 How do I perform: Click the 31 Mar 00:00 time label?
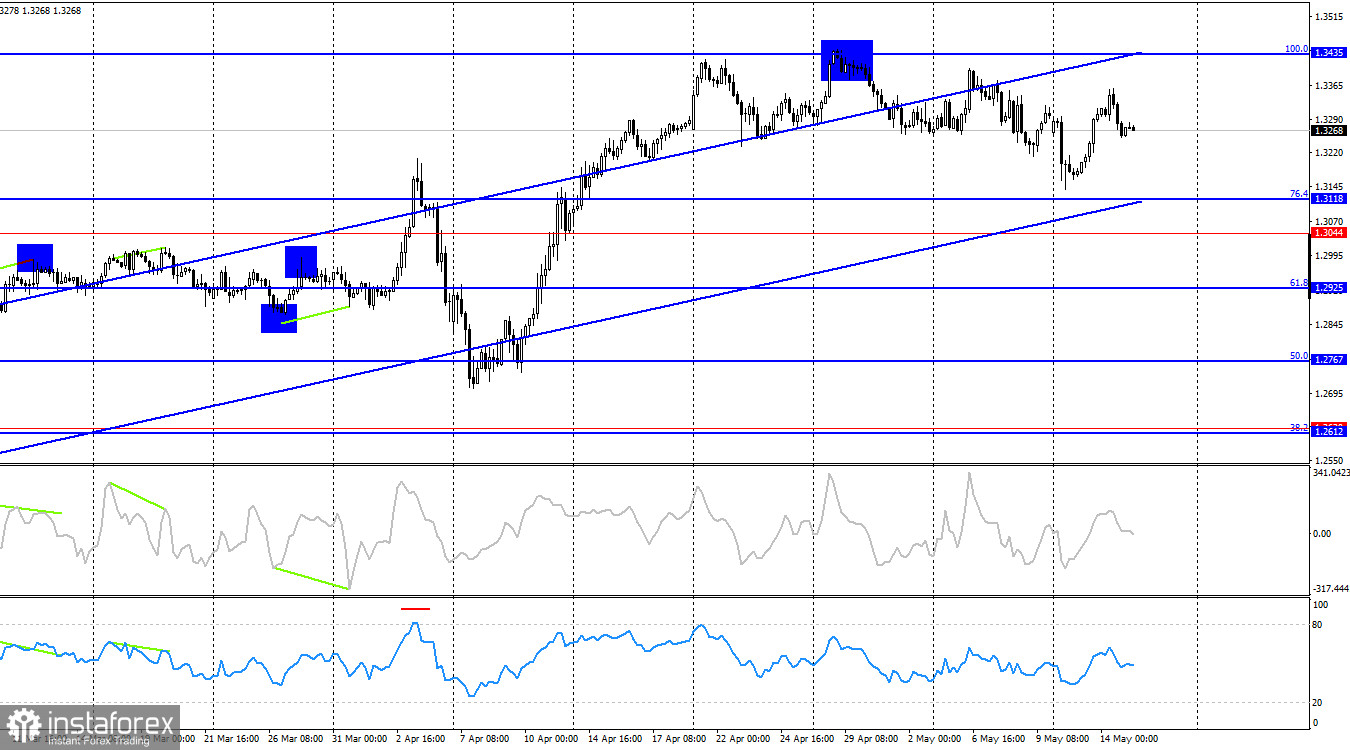point(360,739)
